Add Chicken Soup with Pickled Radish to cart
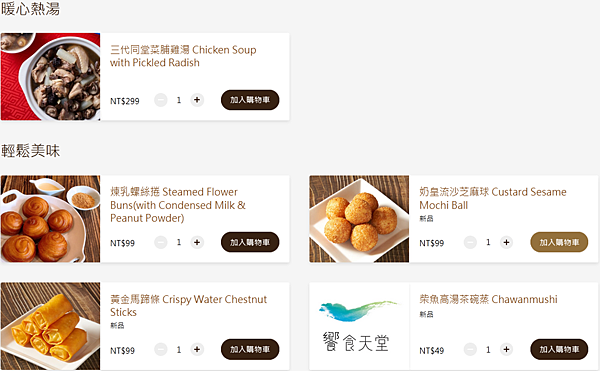 pyautogui.click(x=250, y=100)
